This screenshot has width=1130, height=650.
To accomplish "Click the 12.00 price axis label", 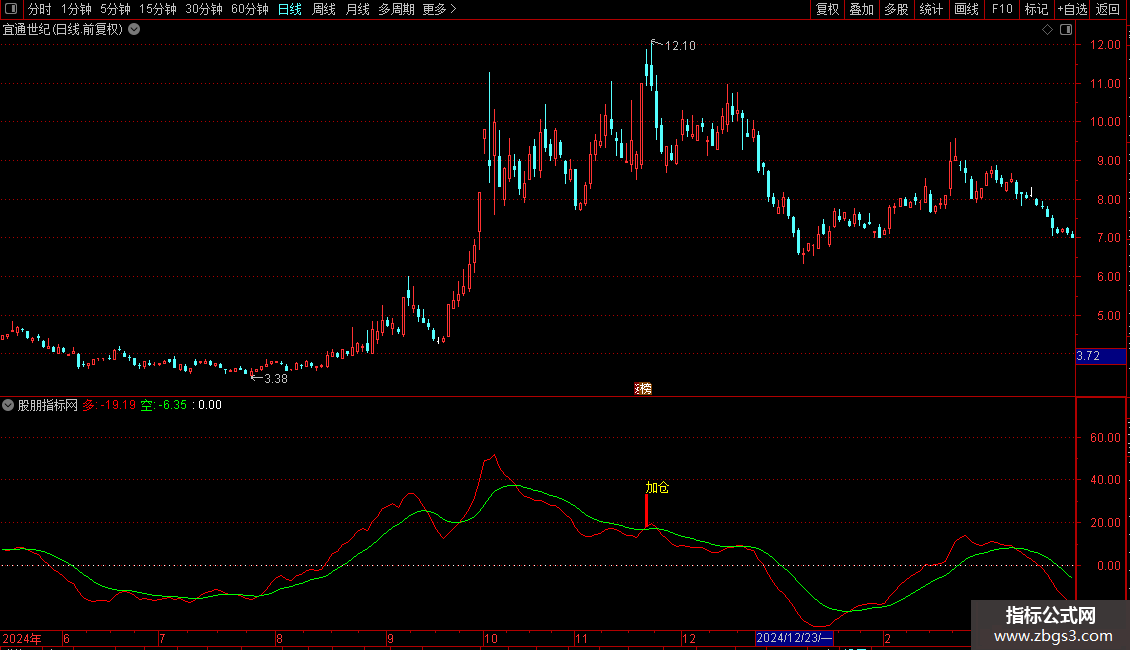I will [1105, 45].
